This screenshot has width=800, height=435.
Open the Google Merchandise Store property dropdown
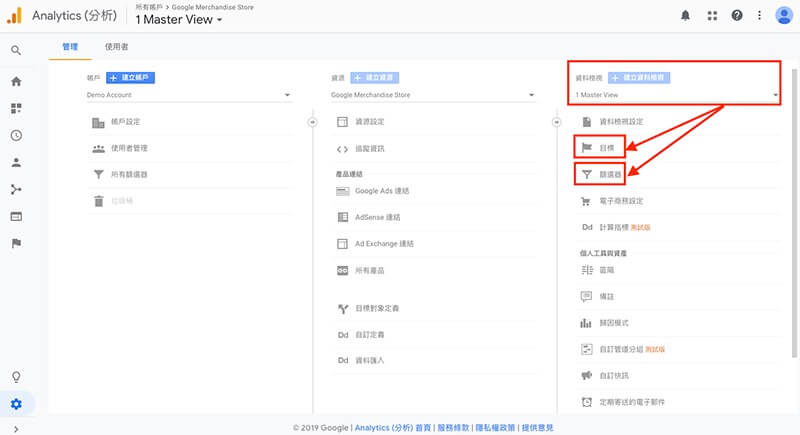[433, 95]
